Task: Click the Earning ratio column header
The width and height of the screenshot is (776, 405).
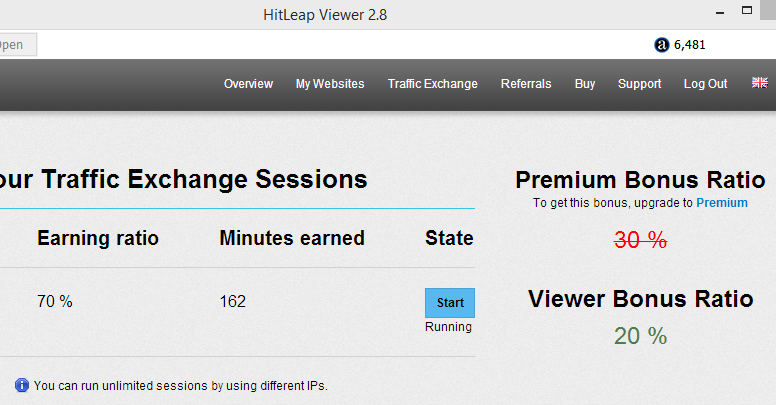Action: [98, 238]
